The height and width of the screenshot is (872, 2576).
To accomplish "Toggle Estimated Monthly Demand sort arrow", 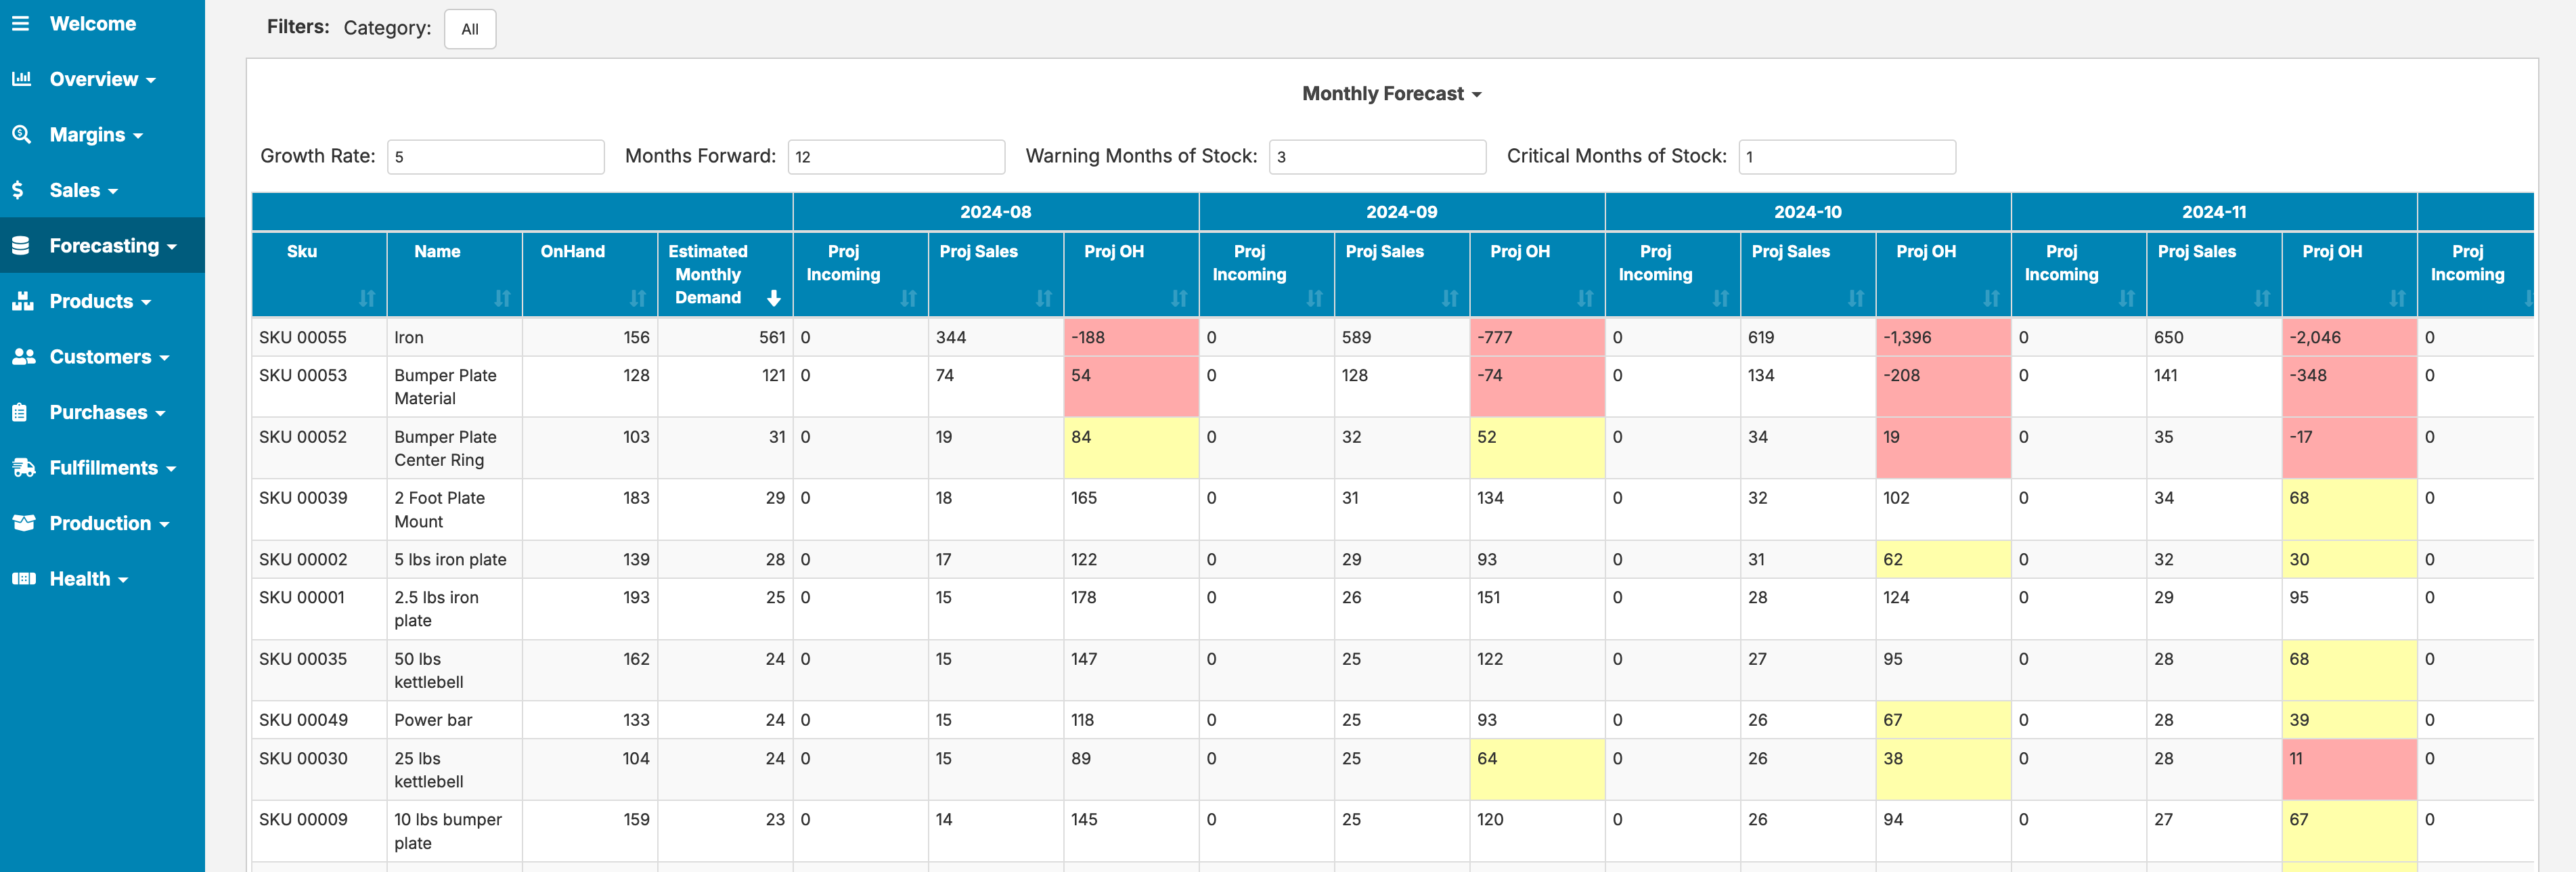I will (x=773, y=298).
